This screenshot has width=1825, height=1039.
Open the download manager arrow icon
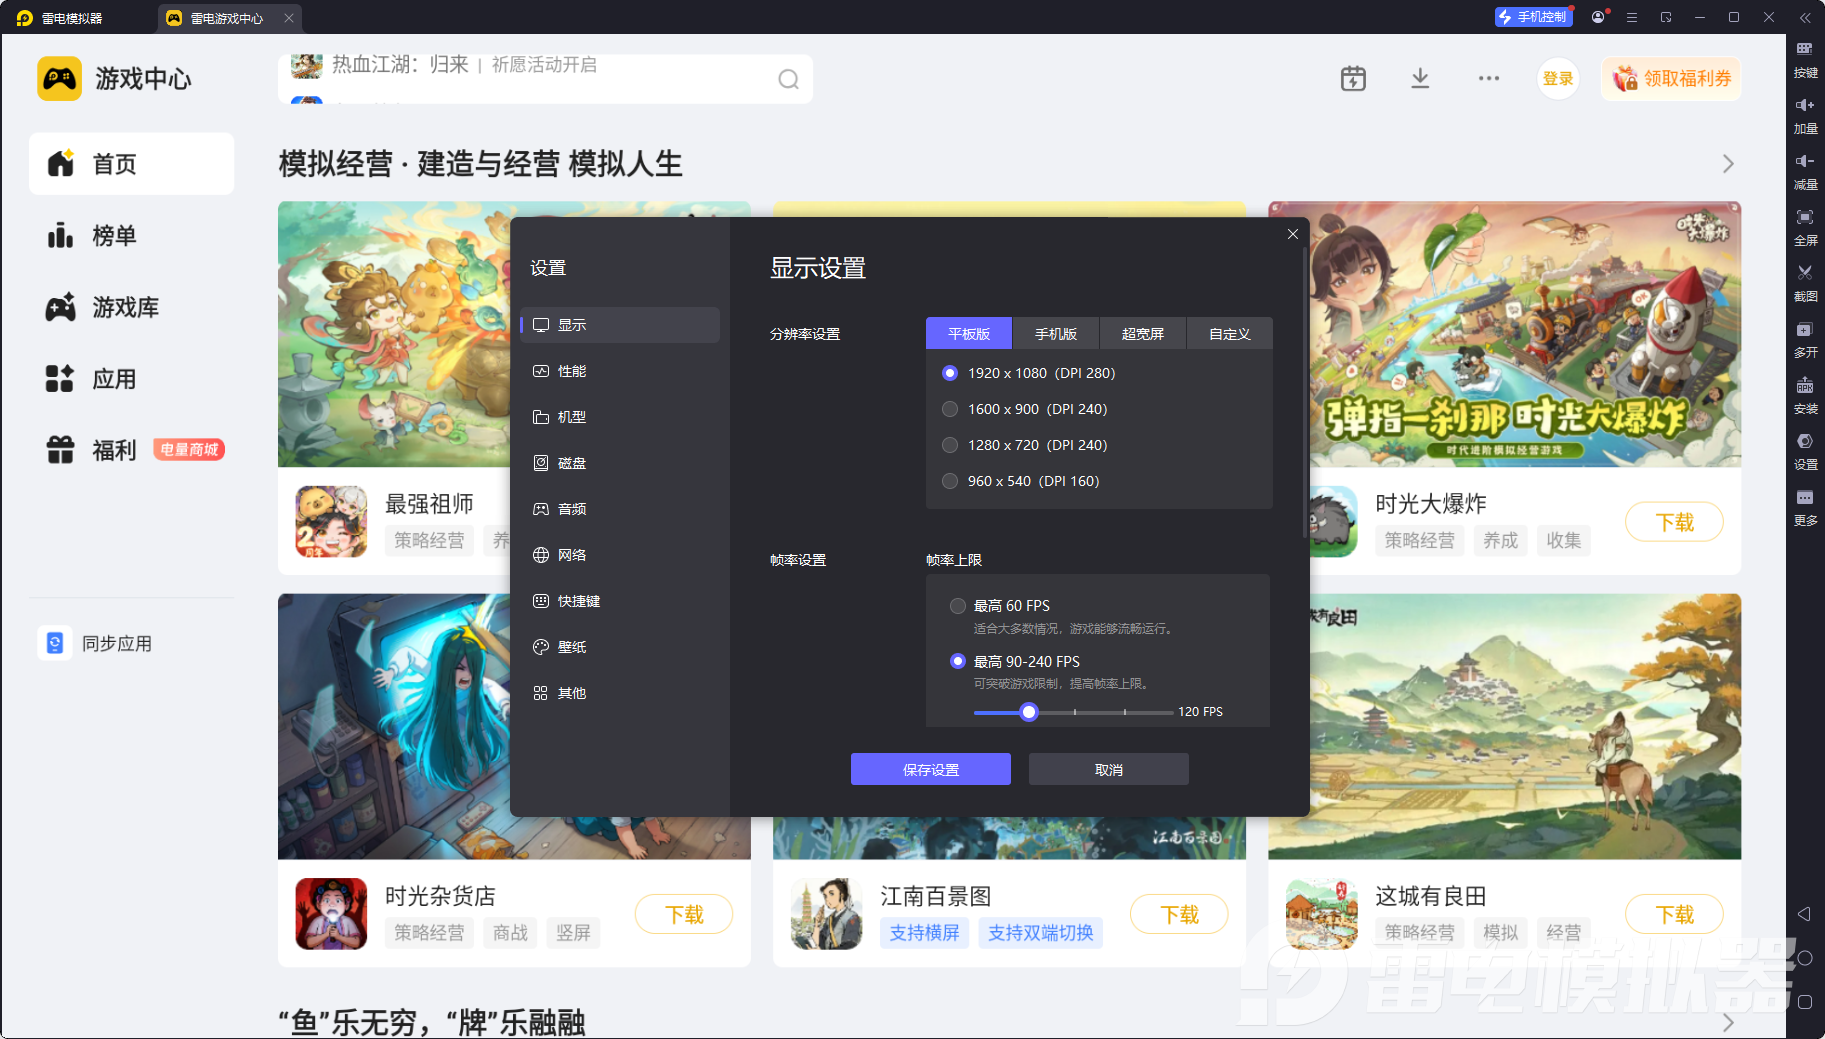[1419, 79]
